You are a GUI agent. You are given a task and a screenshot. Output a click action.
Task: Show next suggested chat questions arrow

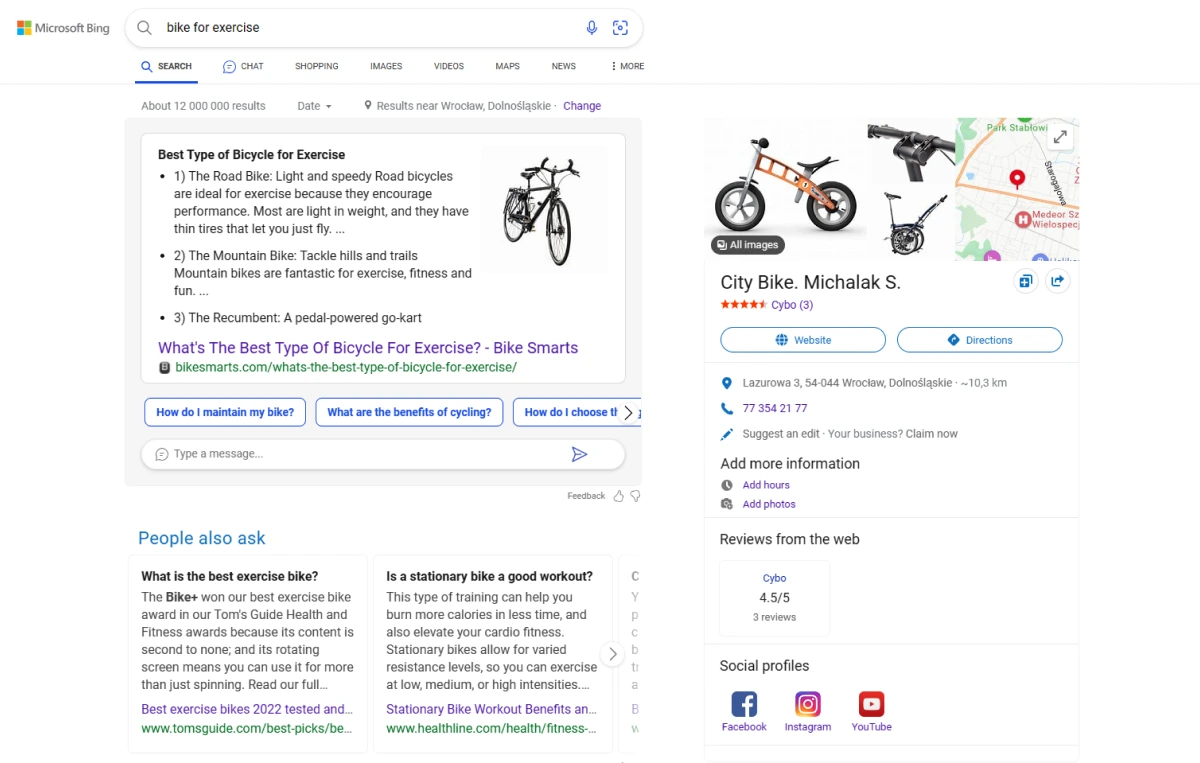point(628,412)
